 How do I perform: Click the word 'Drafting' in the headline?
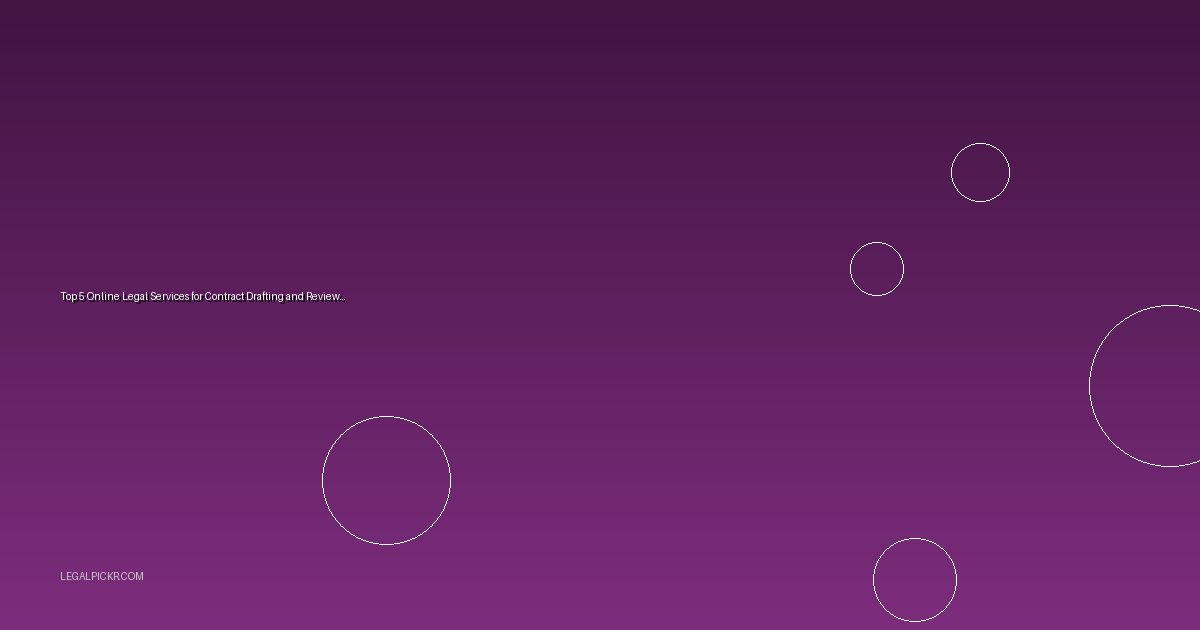264,297
